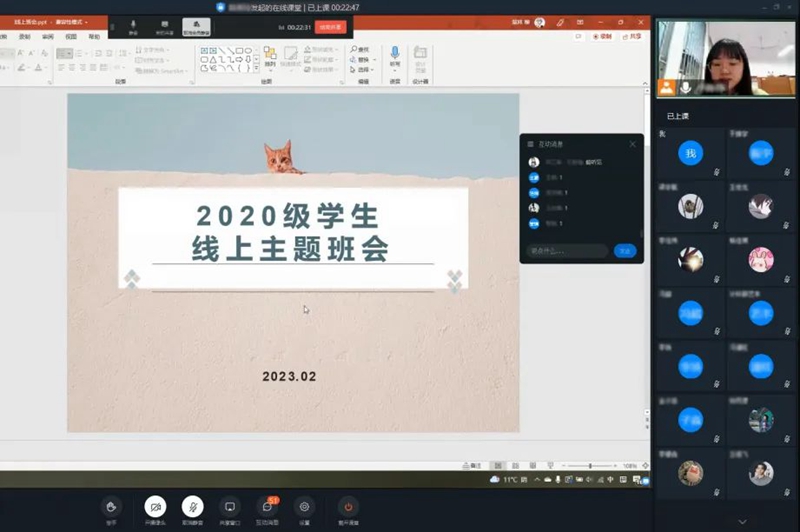Click the chat message input field
The image size is (800, 532).
point(567,251)
